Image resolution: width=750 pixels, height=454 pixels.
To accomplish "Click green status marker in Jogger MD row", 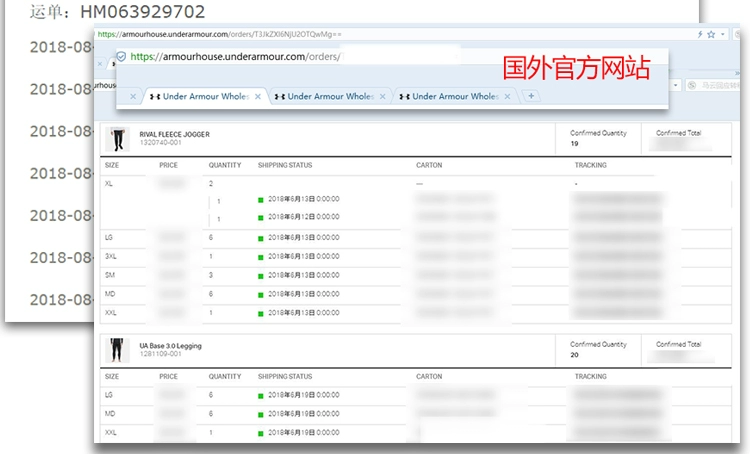I will pos(261,295).
